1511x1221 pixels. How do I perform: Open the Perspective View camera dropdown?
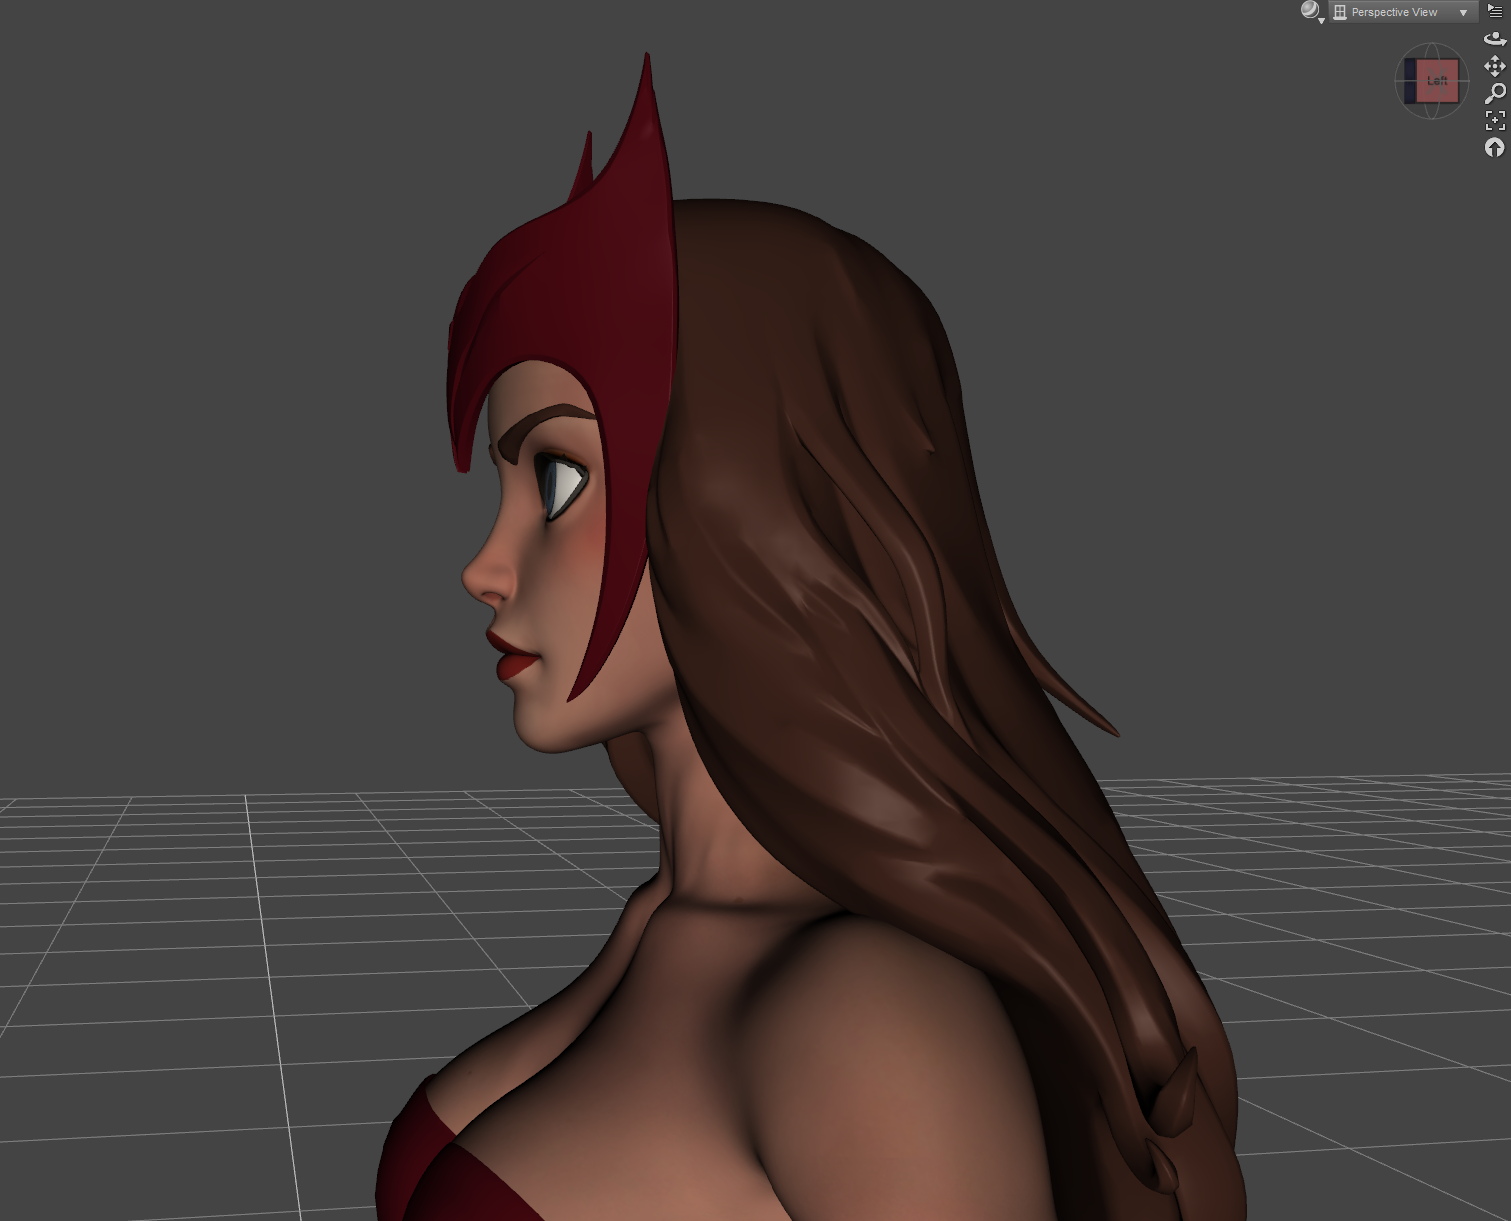coord(1403,12)
